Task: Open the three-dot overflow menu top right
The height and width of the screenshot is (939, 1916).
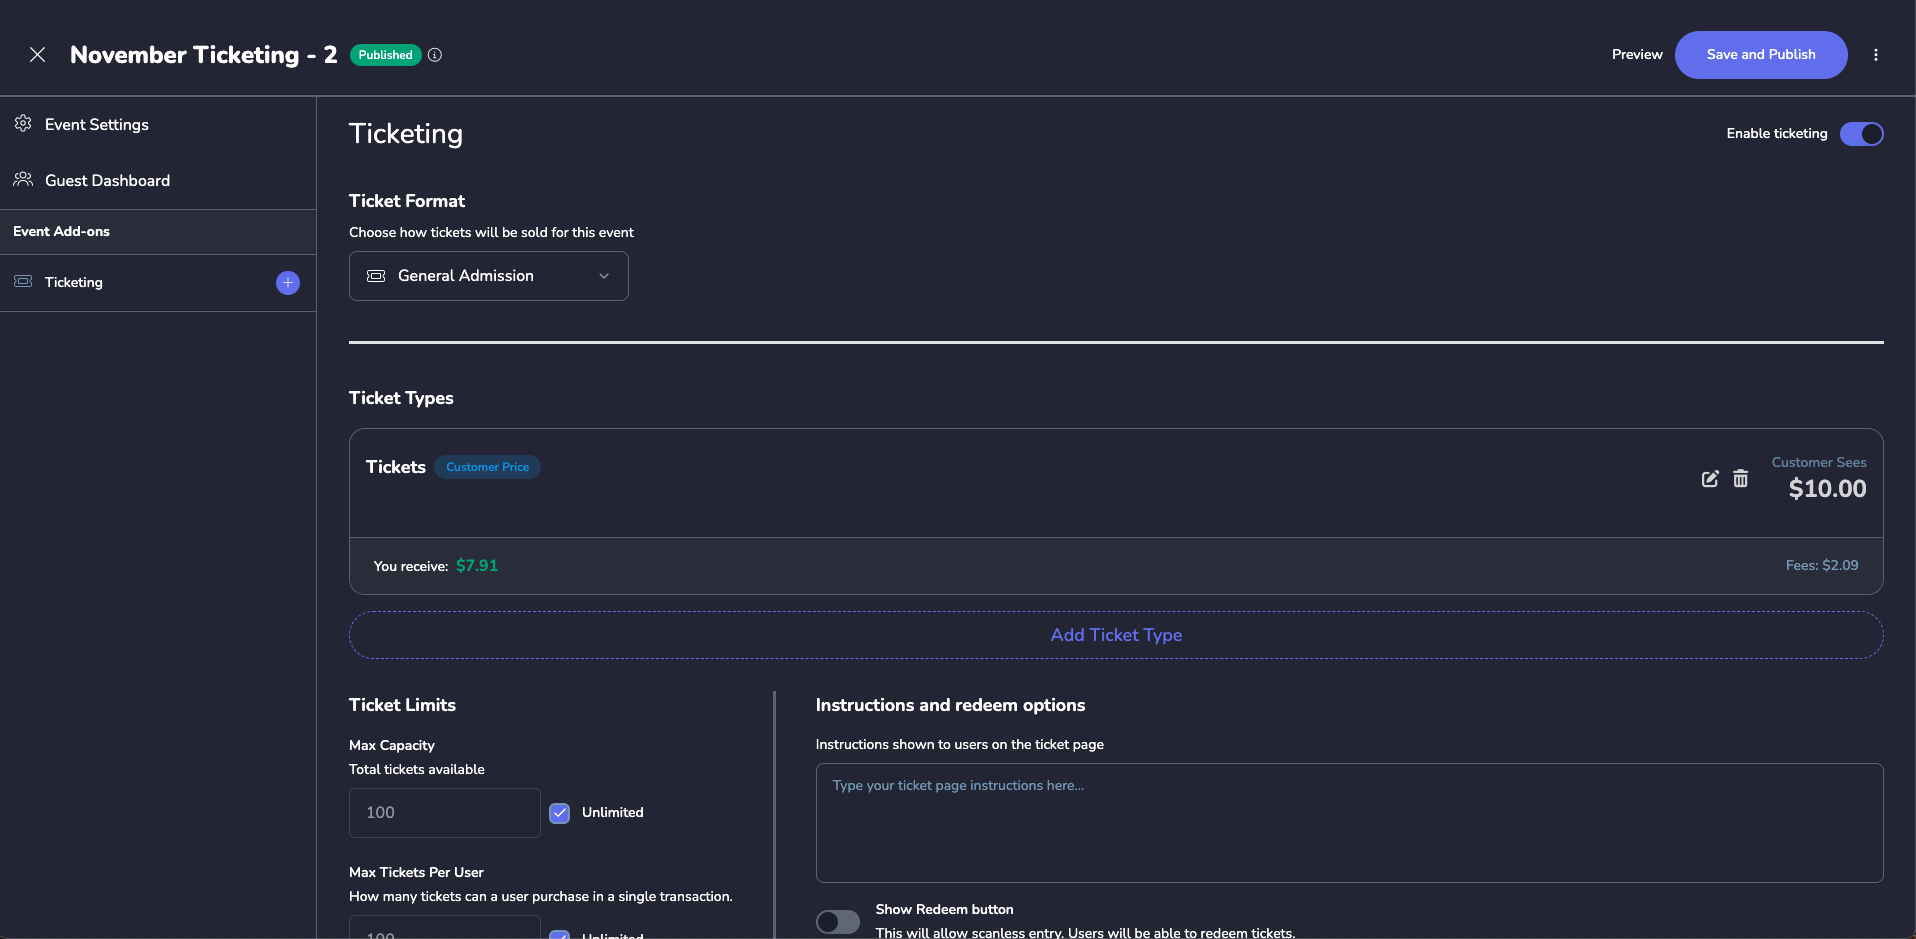Action: pos(1877,55)
